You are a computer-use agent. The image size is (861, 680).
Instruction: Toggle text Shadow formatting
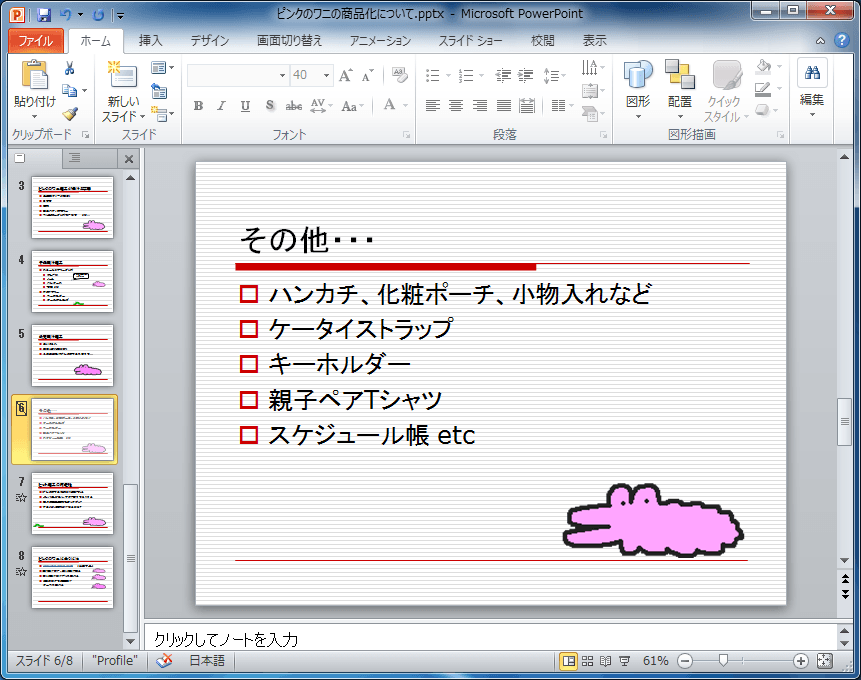270,105
